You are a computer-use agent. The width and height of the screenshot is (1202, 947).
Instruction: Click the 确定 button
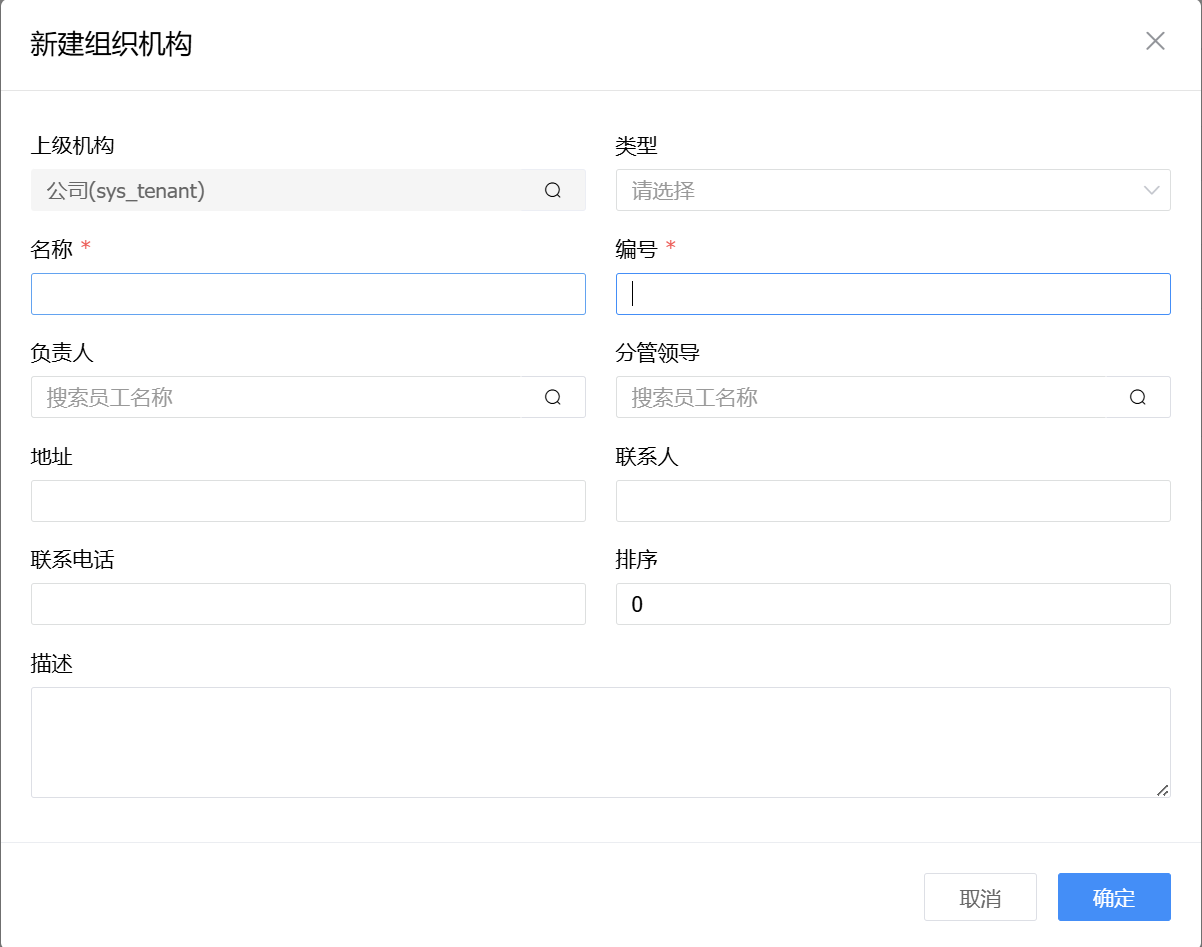pos(1113,897)
